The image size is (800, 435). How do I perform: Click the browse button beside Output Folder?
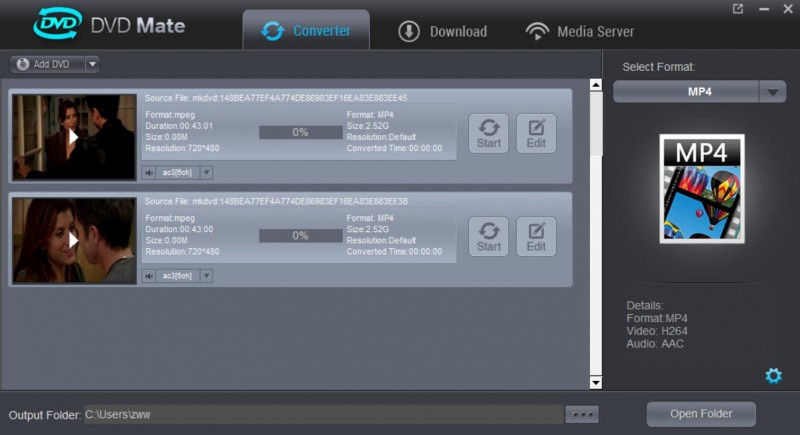point(581,414)
